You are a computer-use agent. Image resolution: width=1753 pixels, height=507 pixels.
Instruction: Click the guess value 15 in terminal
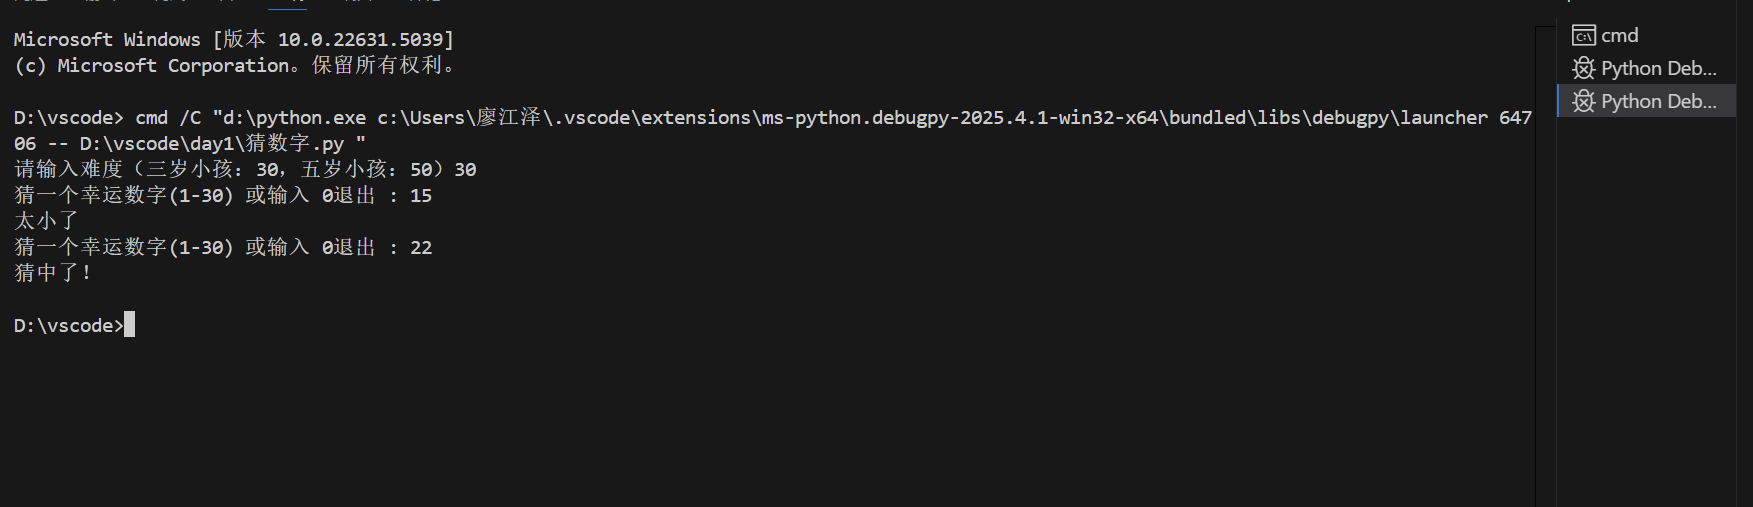coord(421,196)
